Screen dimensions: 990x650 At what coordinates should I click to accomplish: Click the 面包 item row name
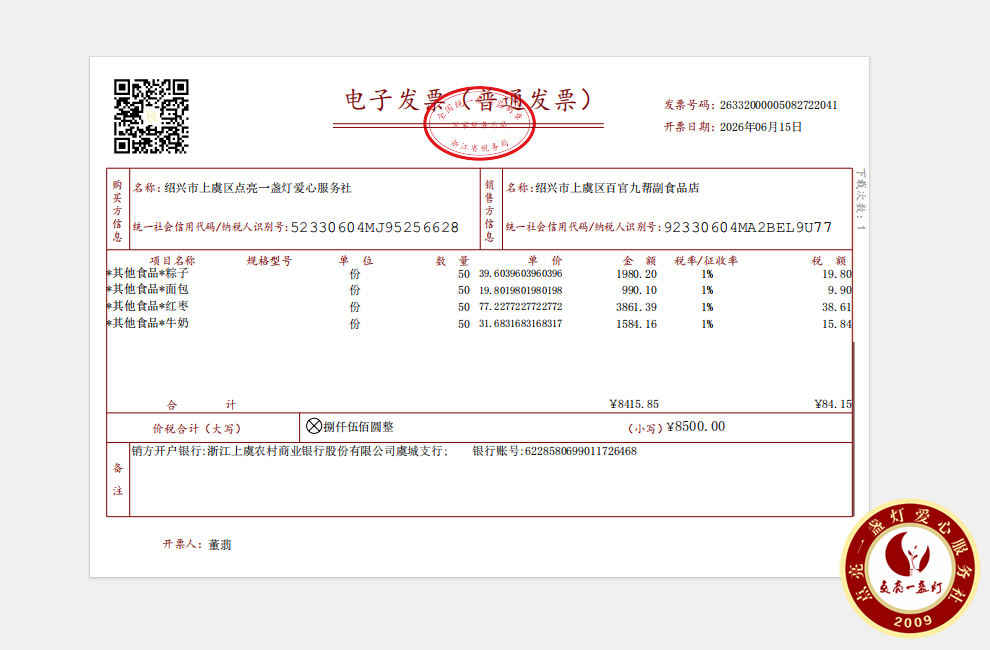(x=148, y=289)
